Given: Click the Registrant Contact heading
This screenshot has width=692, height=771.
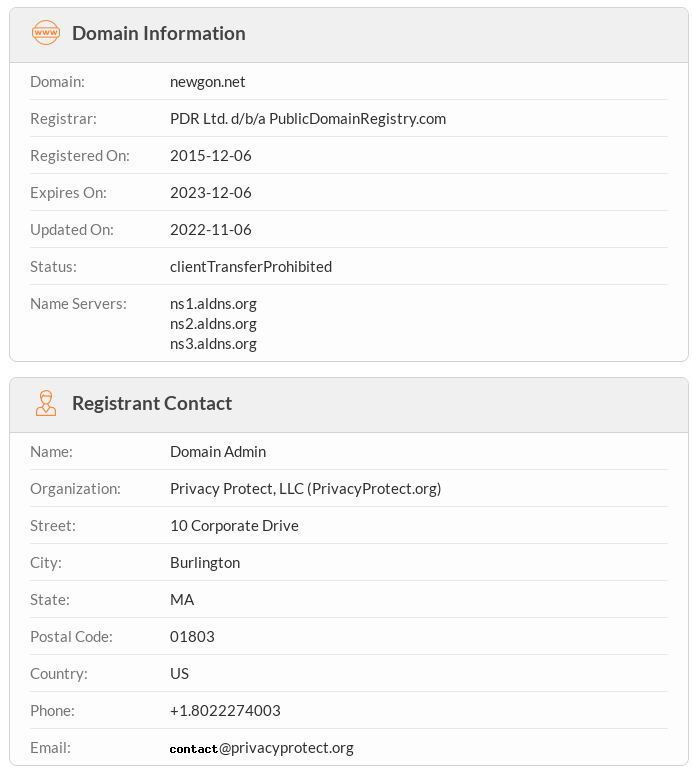Looking at the screenshot, I should [152, 403].
